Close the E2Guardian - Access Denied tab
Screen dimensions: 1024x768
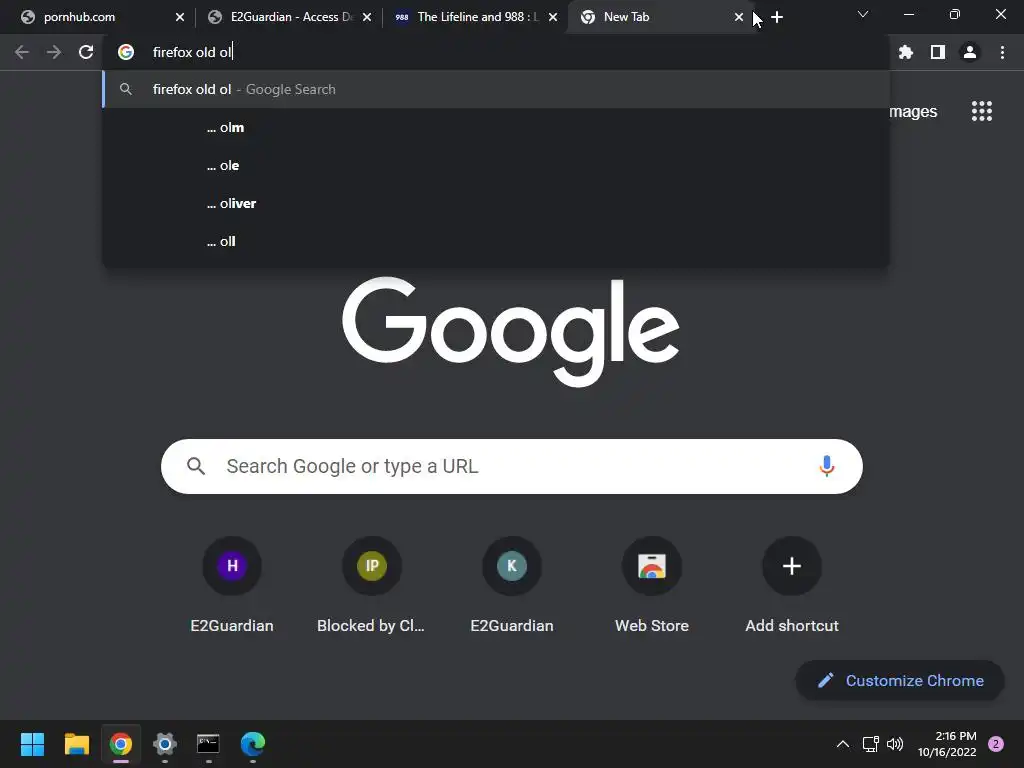pyautogui.click(x=367, y=17)
